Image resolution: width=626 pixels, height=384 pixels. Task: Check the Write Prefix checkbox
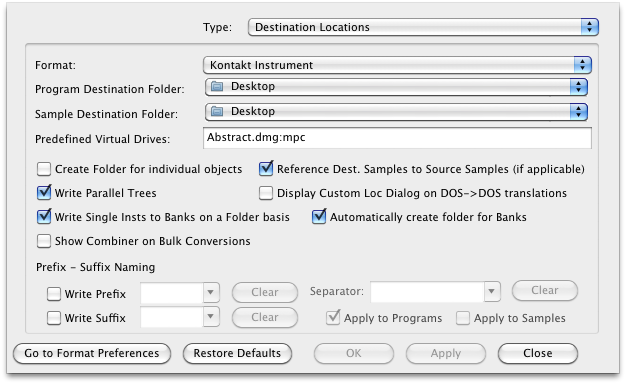[54, 294]
